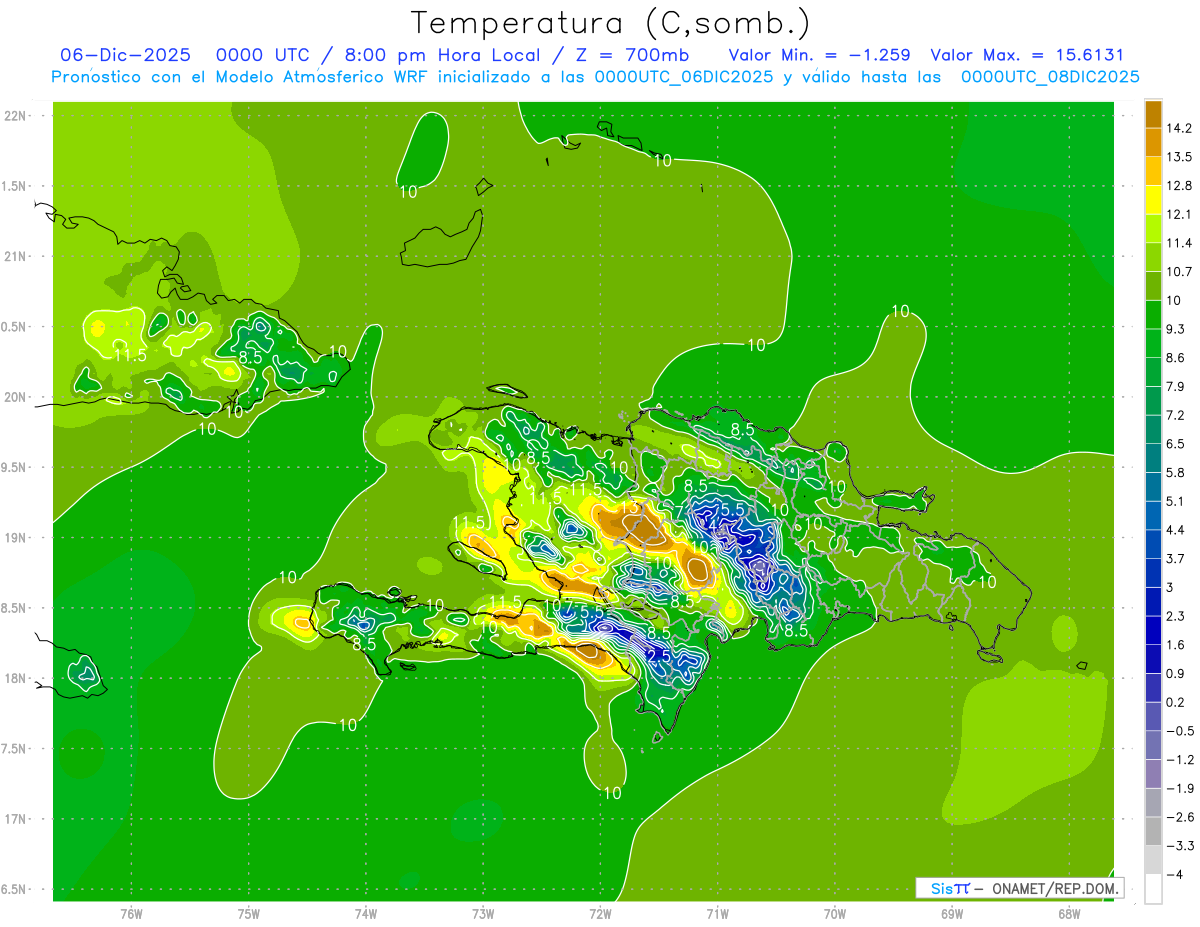Click the "19N" latitude axis label

tap(16, 537)
